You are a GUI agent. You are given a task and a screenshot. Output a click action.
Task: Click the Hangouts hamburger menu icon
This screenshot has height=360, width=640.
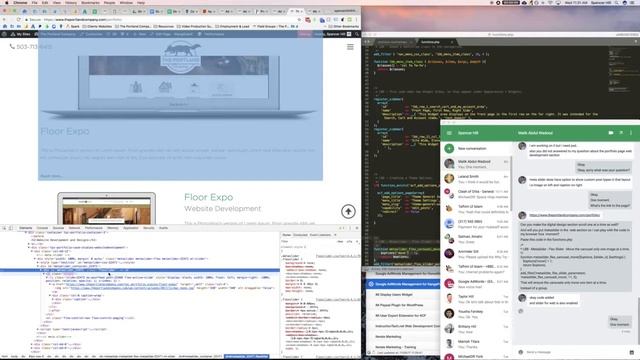coord(449,133)
